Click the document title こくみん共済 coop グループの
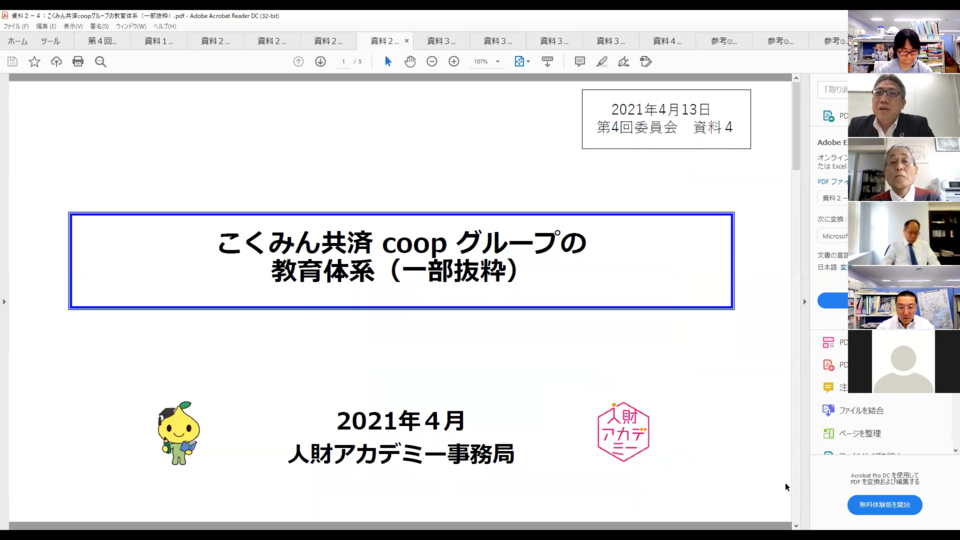960x540 pixels. [402, 243]
